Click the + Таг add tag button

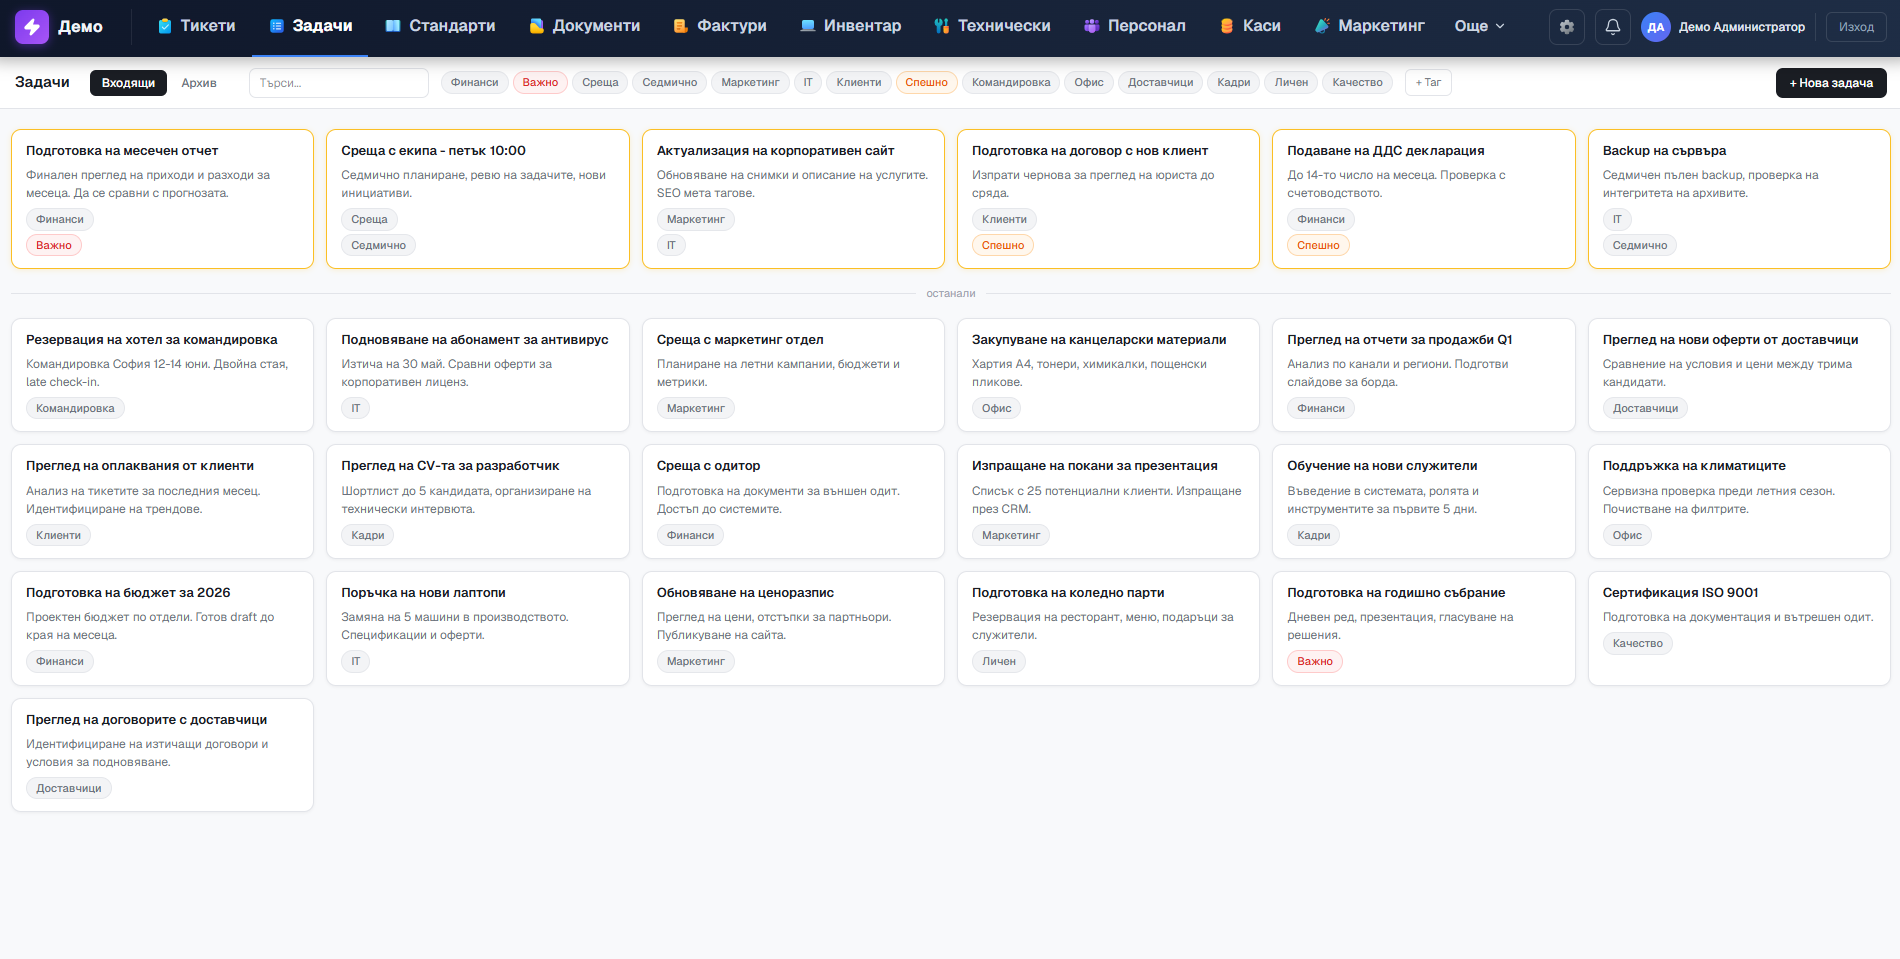[x=1428, y=82]
